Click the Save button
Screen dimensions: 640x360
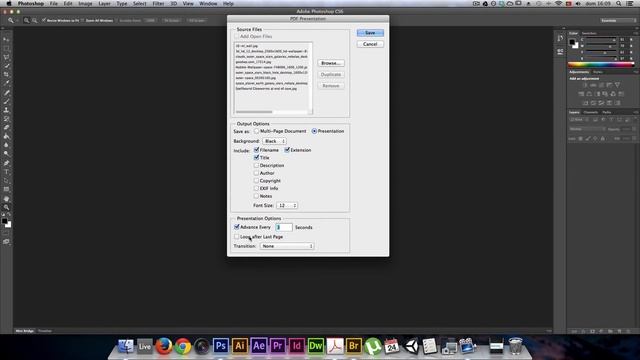[x=370, y=33]
